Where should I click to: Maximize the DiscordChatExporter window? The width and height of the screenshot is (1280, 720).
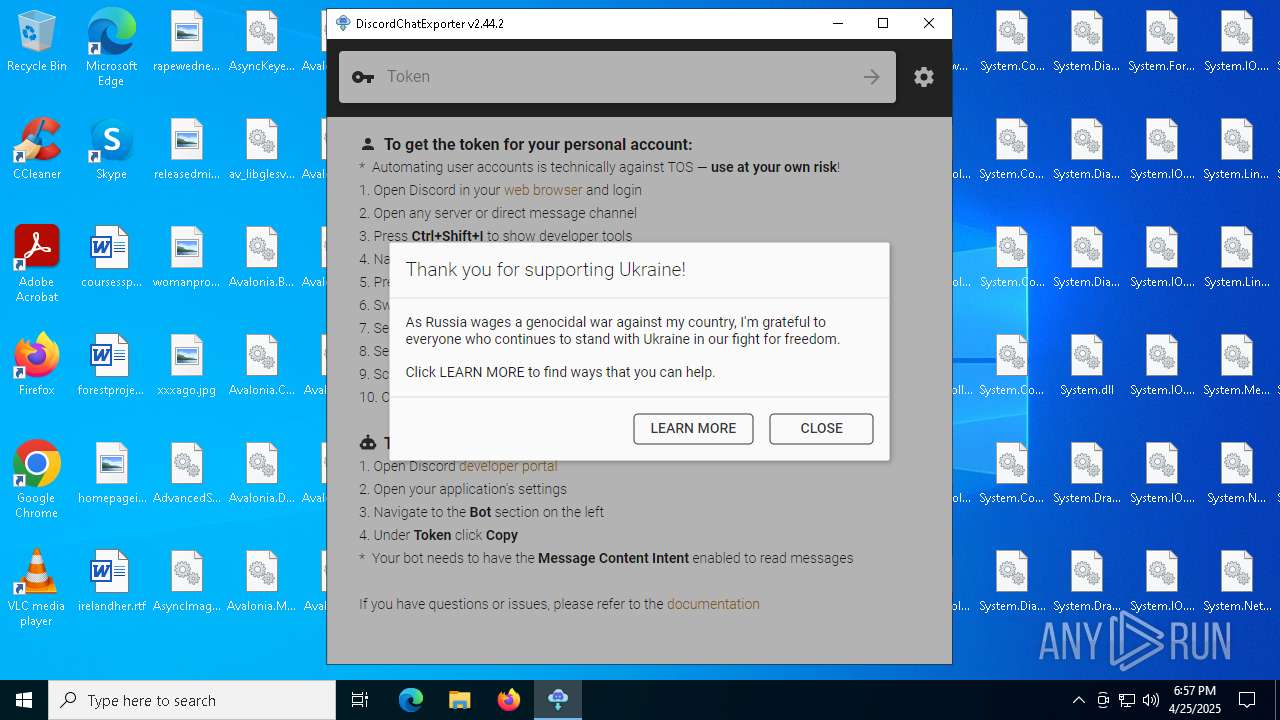point(883,23)
